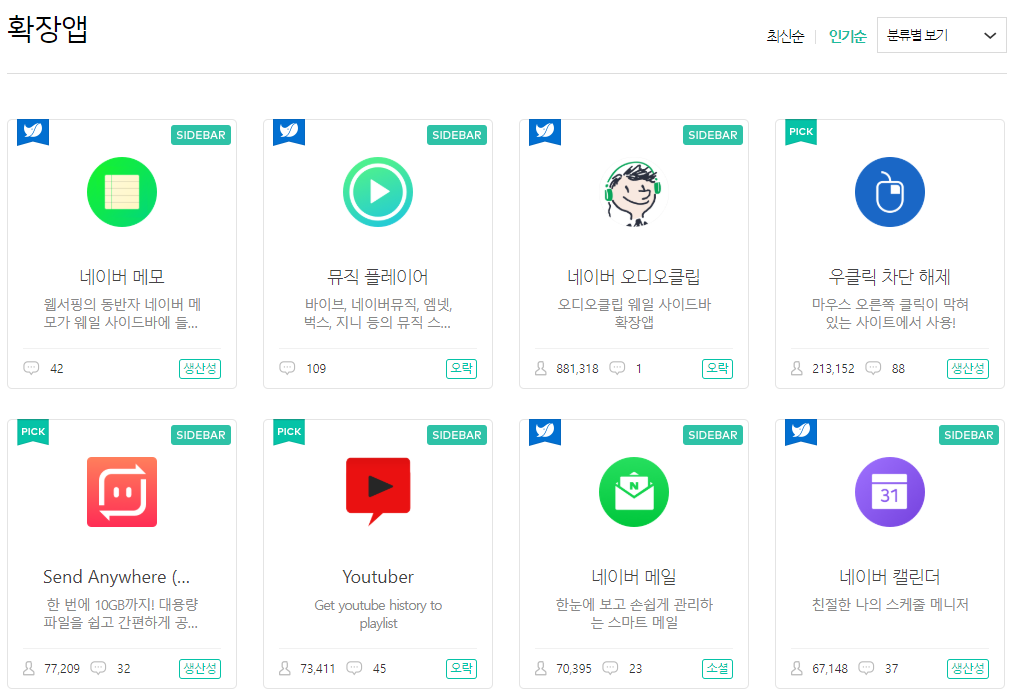Click the SIDEBAR tag on Send Anywhere
This screenshot has height=699, width=1017.
[201, 435]
